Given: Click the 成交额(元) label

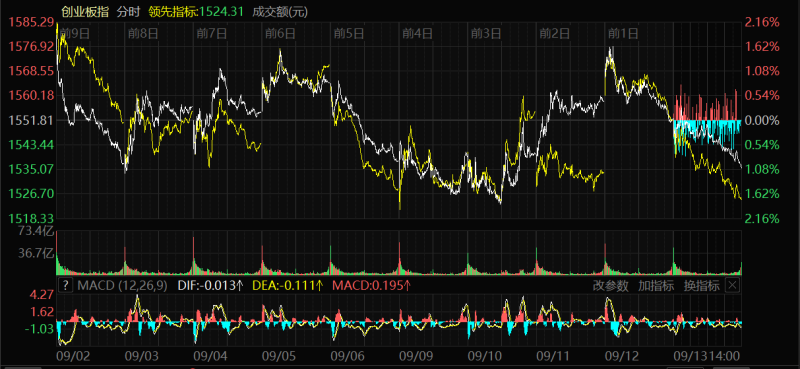Looking at the screenshot, I should pos(280,11).
